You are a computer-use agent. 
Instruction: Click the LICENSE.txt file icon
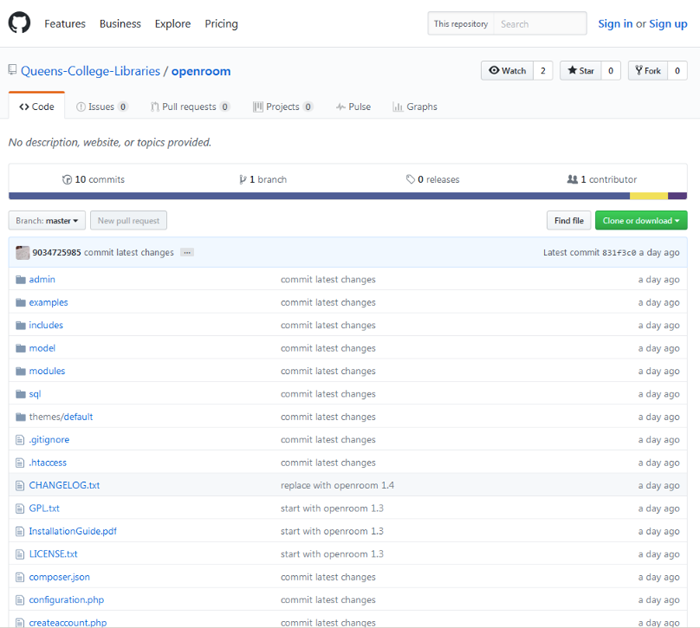point(20,554)
